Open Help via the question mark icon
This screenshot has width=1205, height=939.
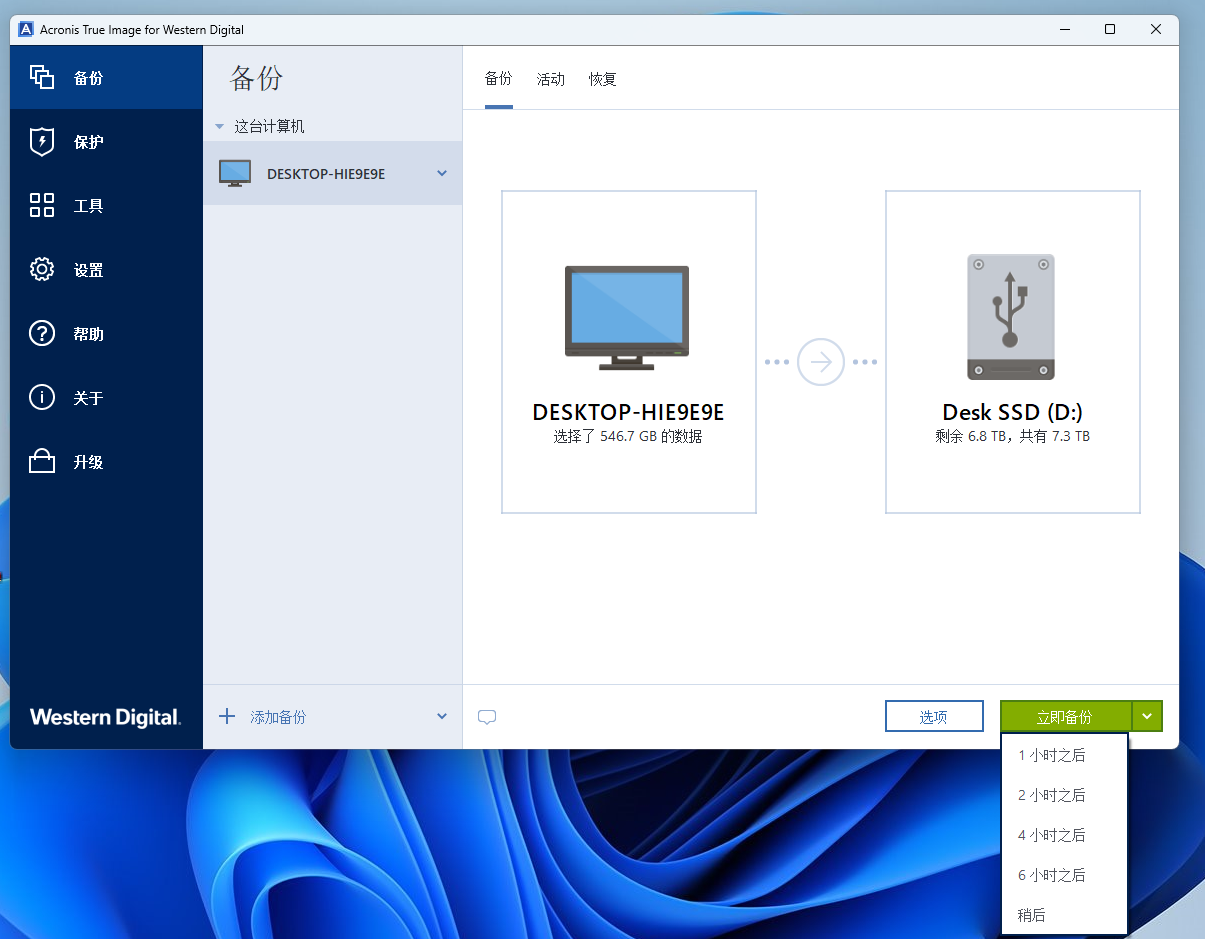[x=41, y=334]
